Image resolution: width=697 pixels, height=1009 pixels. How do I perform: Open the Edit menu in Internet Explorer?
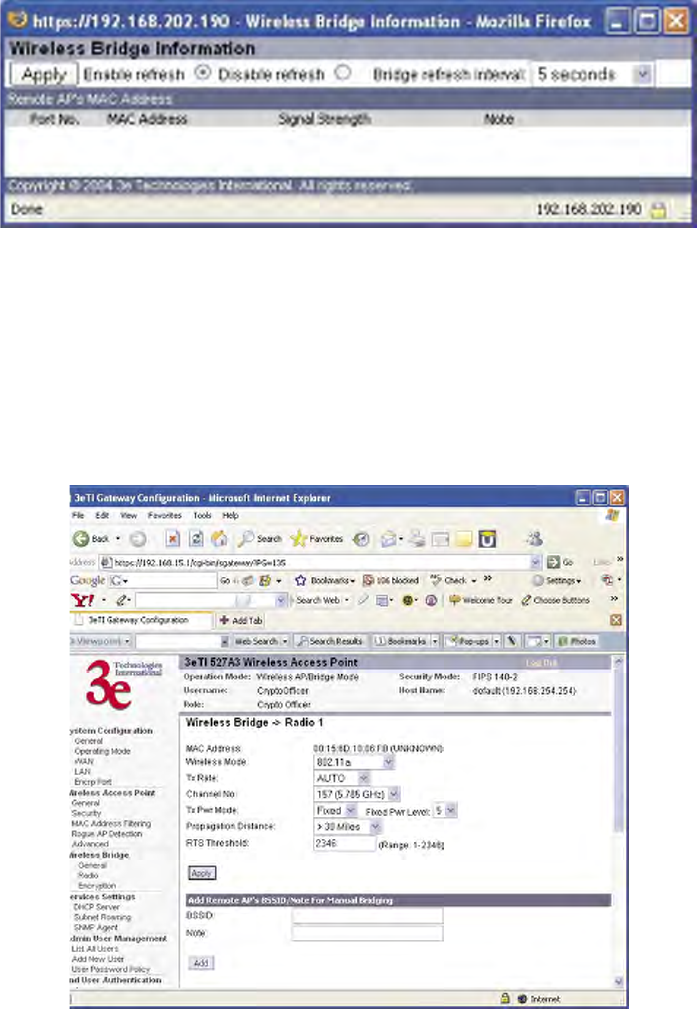pos(102,515)
